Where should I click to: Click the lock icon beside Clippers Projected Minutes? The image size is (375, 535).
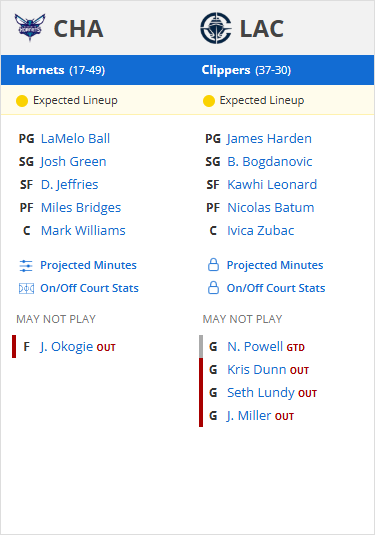point(213,265)
